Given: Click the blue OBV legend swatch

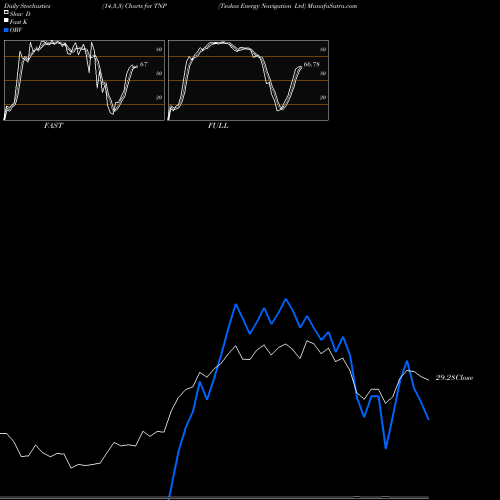Looking at the screenshot, I should pos(6,30).
